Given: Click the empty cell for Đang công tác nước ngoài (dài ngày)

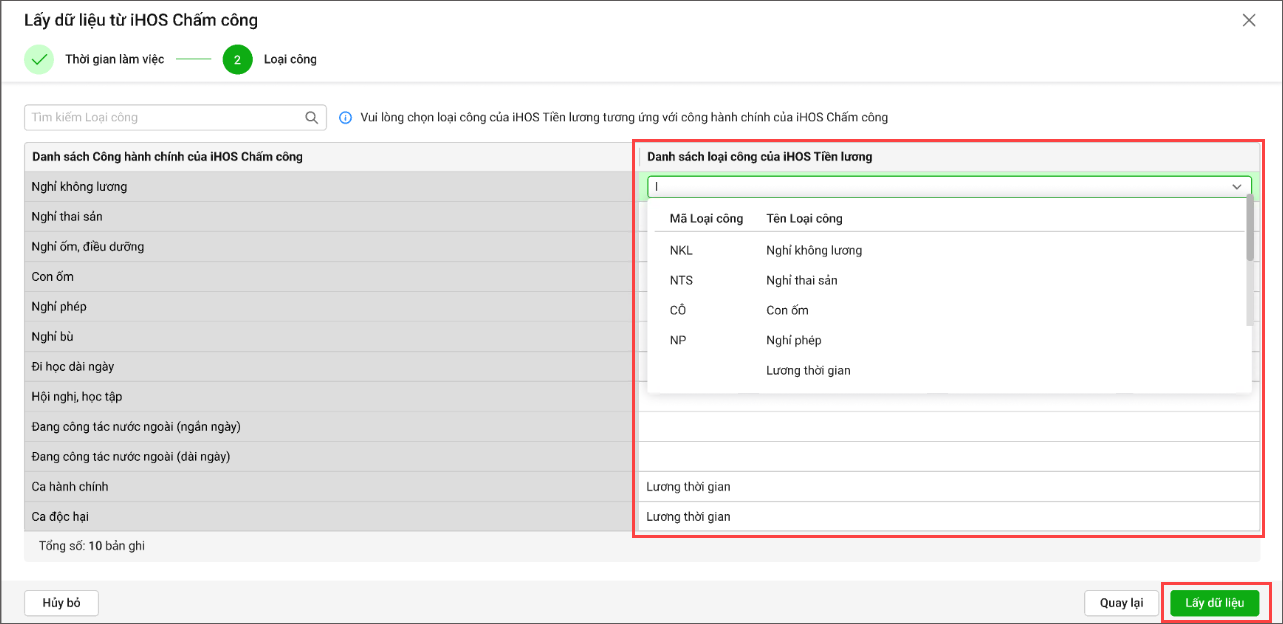Looking at the screenshot, I should coord(948,457).
